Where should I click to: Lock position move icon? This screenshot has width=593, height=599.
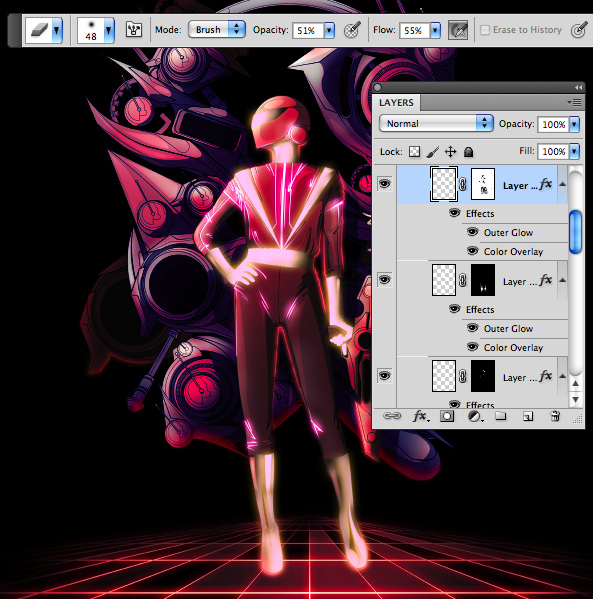tap(450, 152)
